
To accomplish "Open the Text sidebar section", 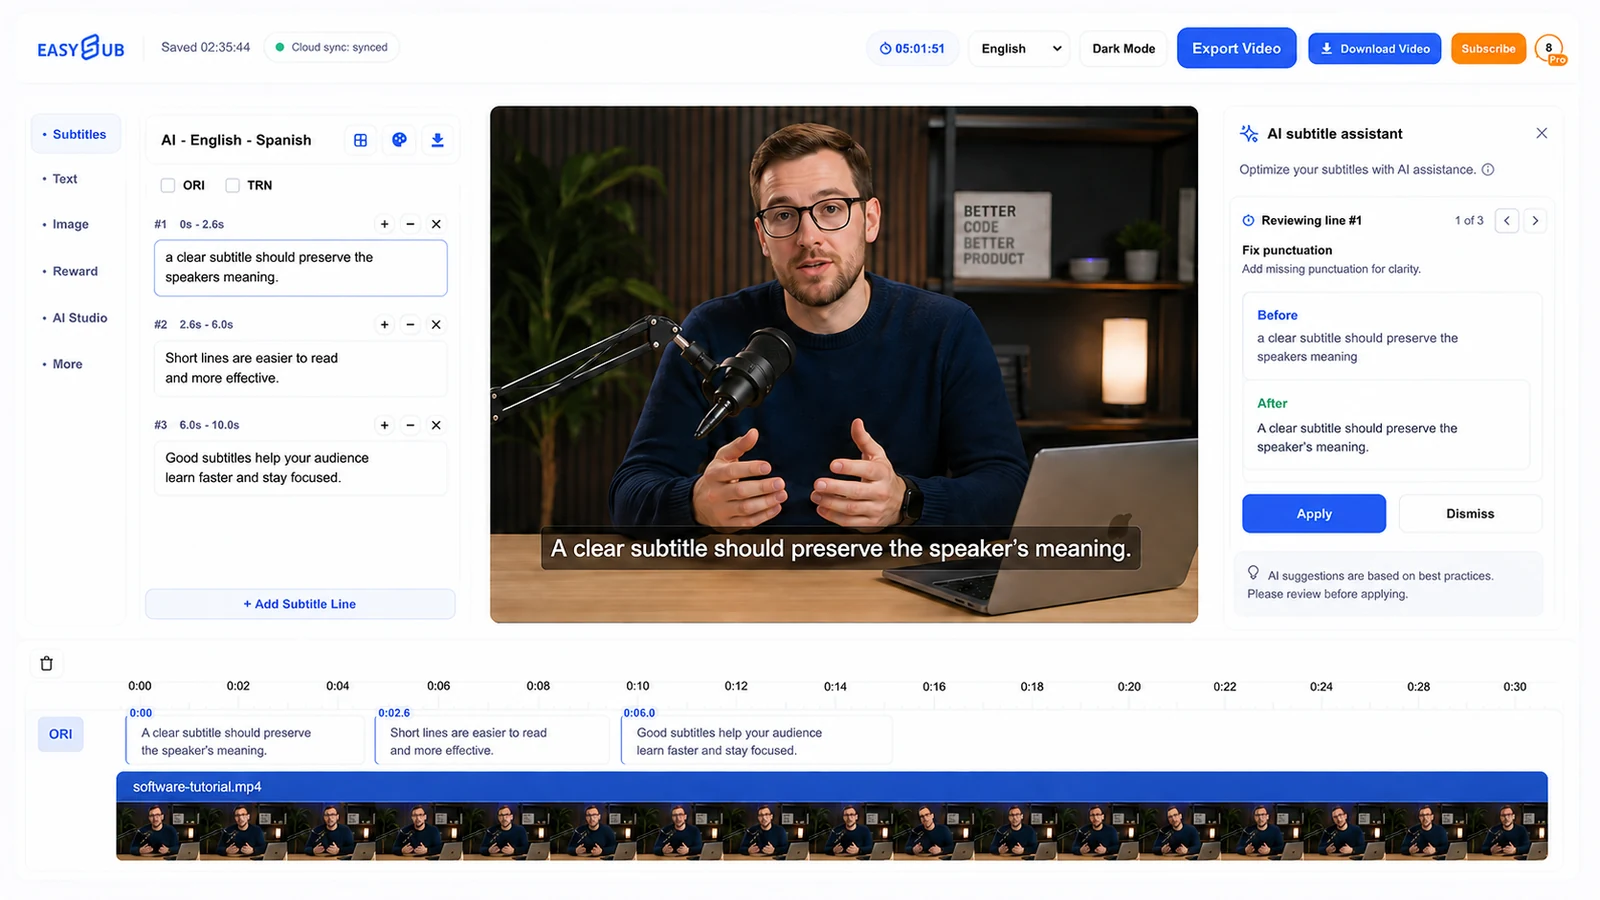I will 64,179.
